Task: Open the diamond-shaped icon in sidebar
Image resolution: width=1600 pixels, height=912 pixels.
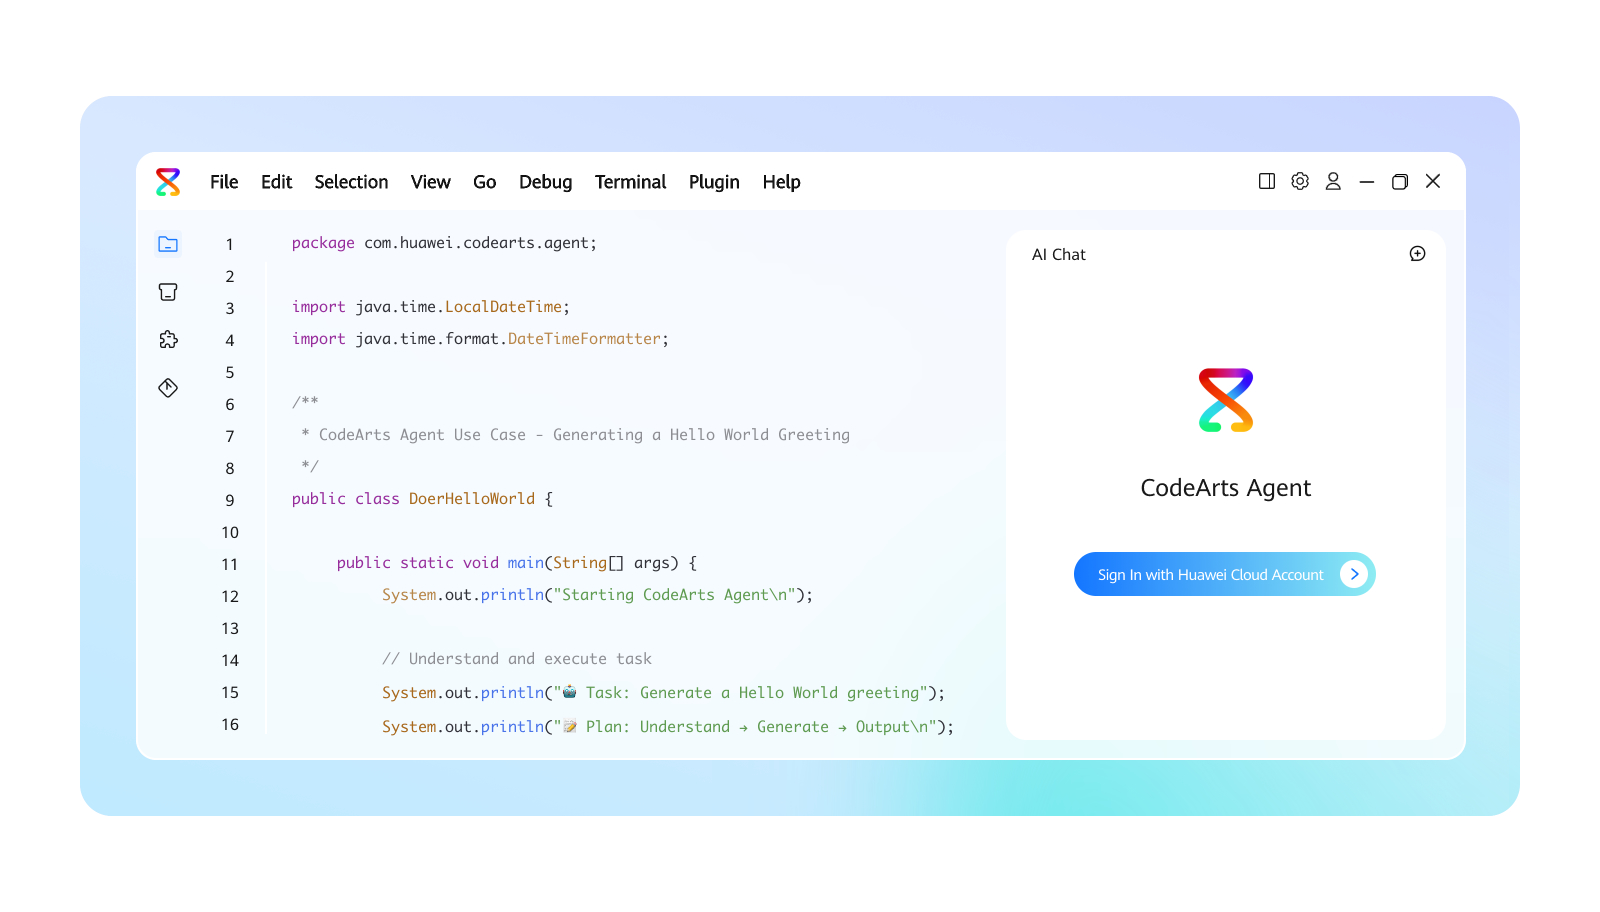Action: tap(168, 388)
